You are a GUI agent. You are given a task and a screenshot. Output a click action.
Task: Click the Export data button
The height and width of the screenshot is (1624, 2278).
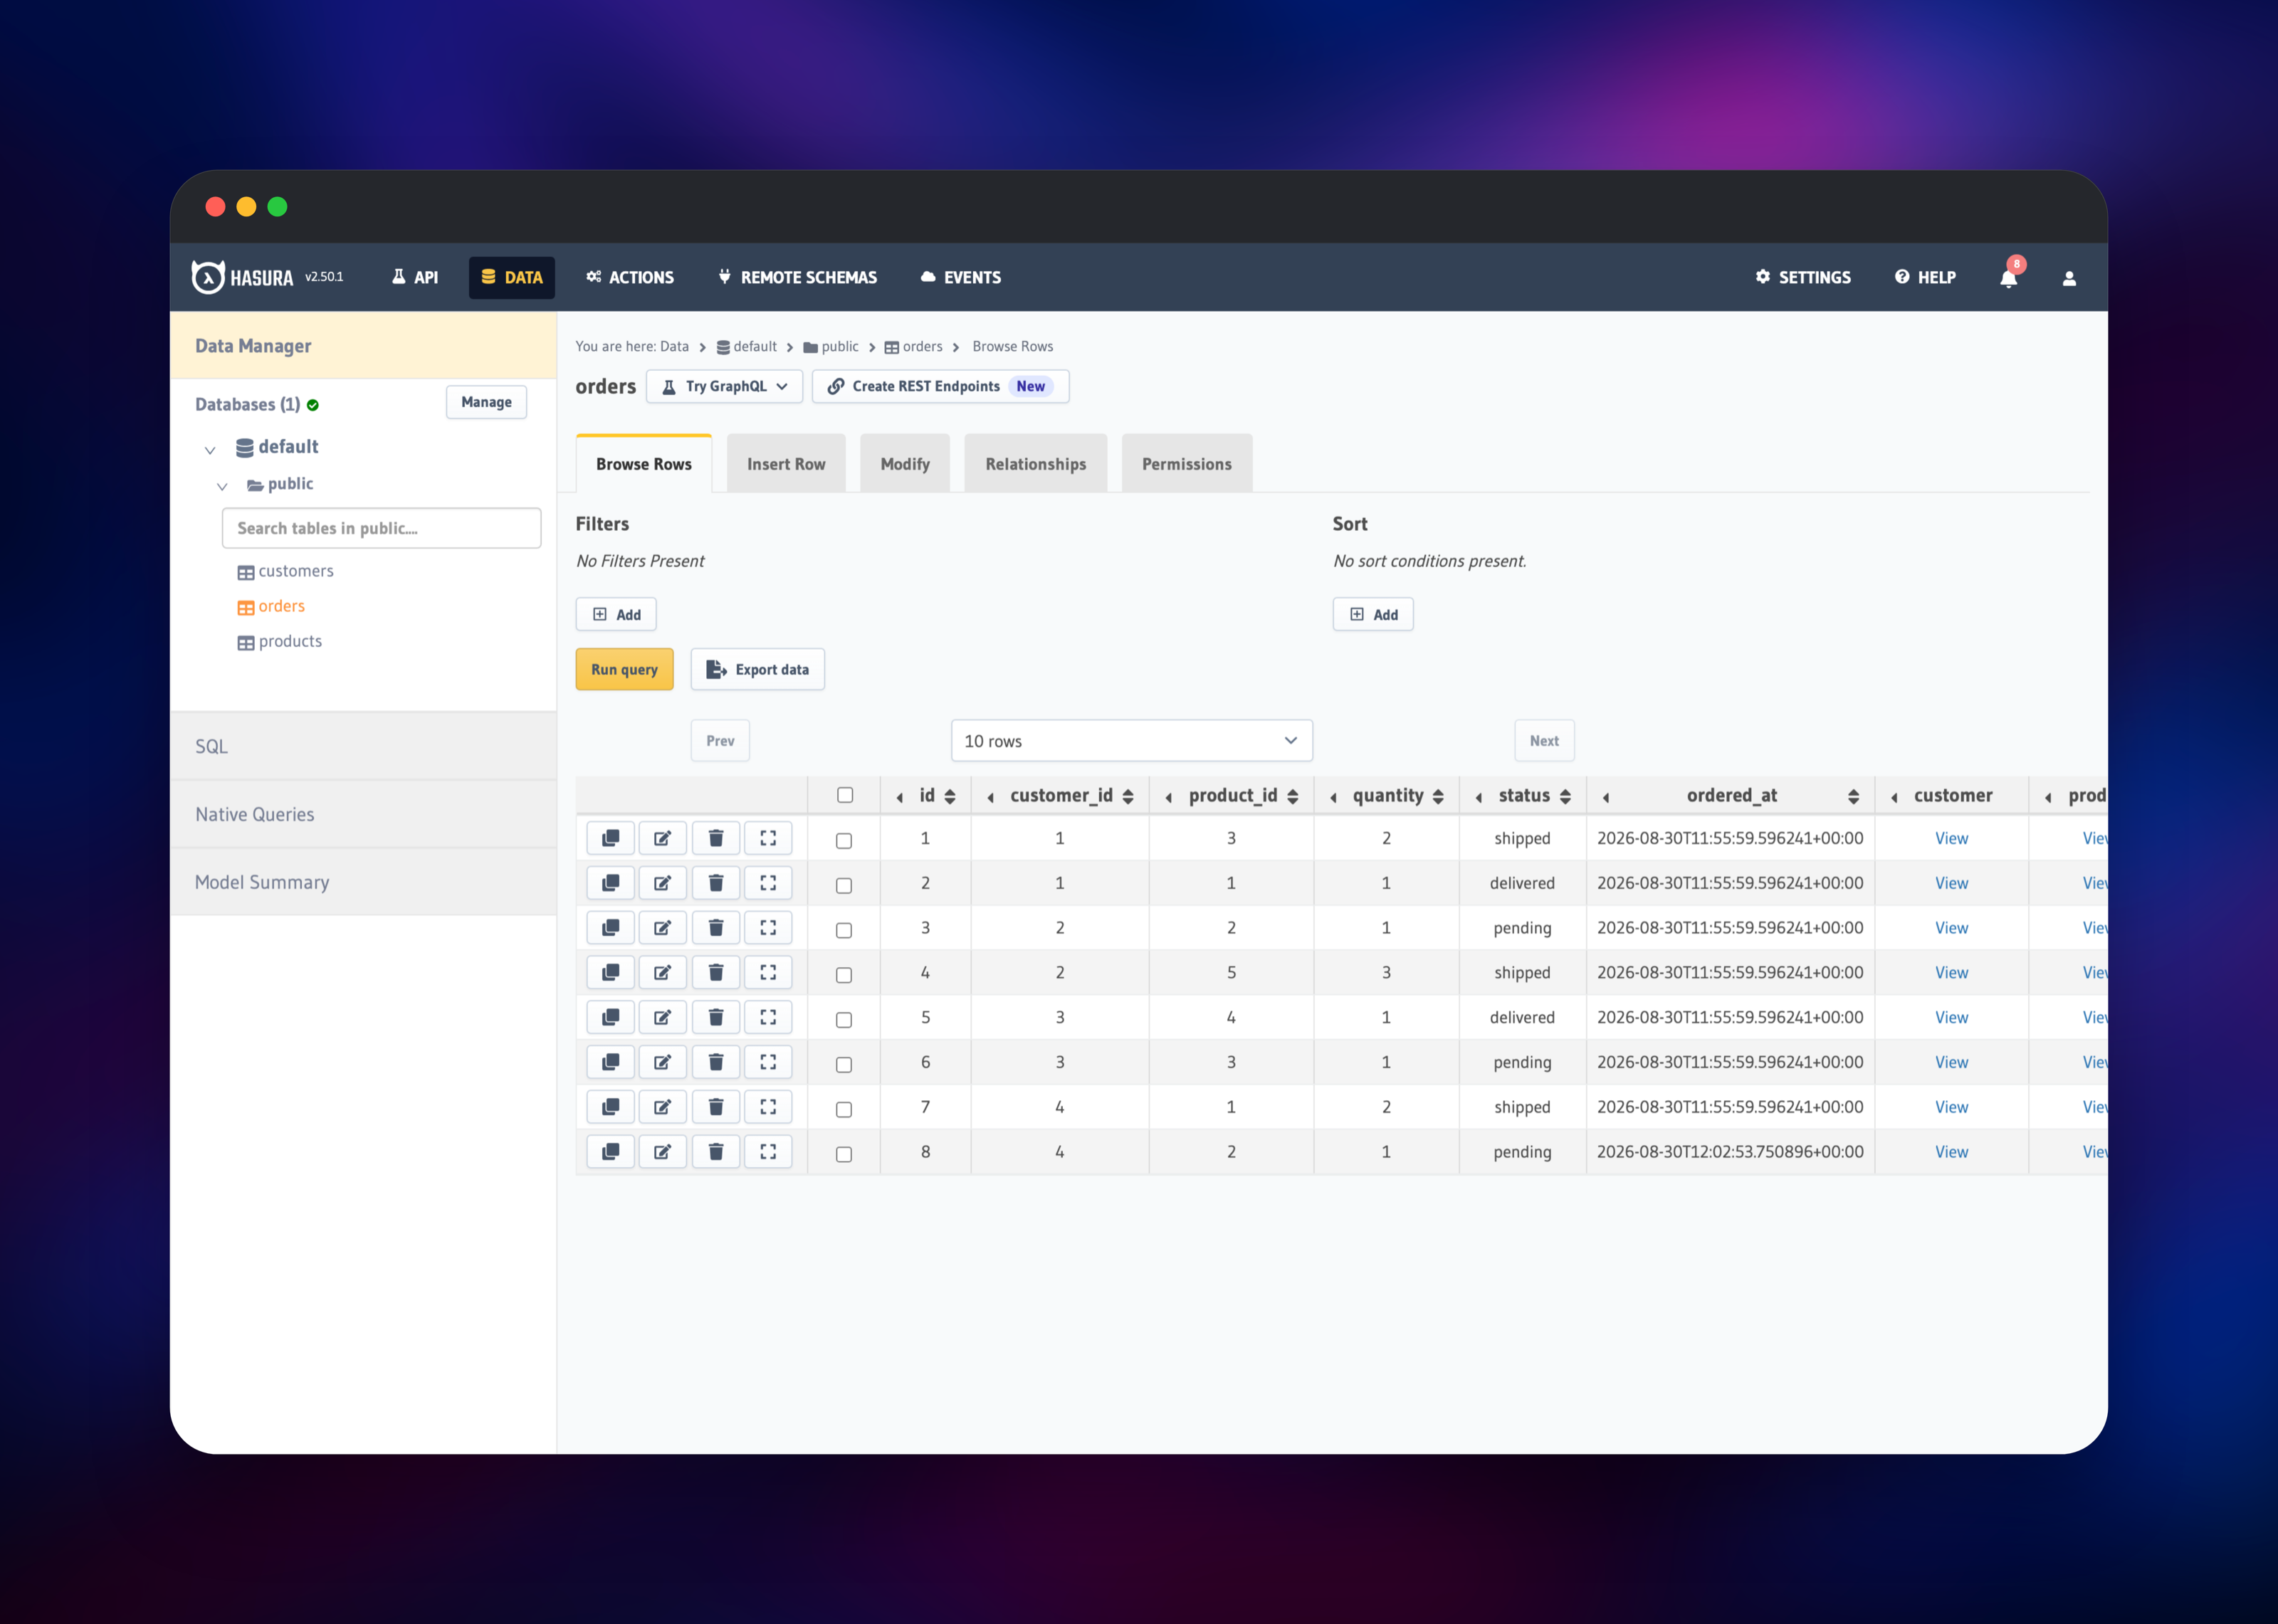[757, 669]
